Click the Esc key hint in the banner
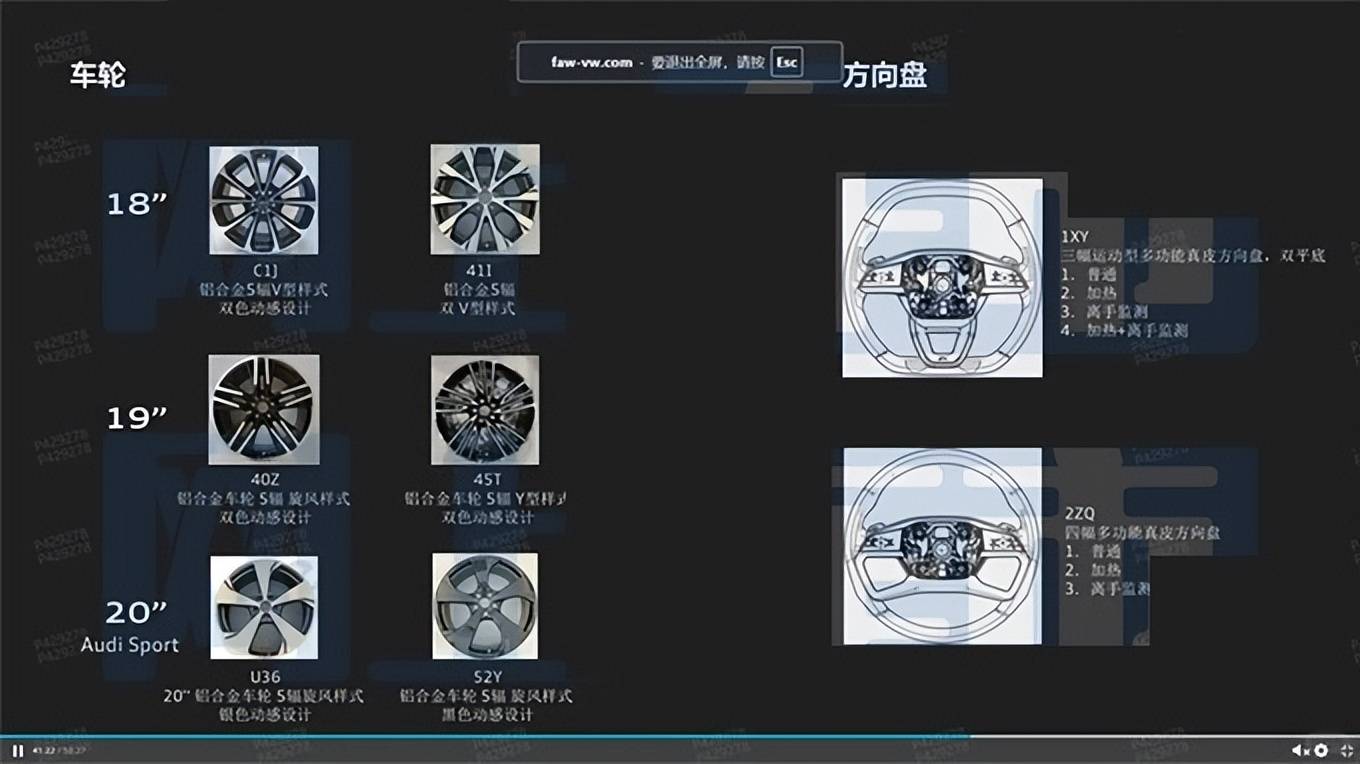The width and height of the screenshot is (1360, 764). 787,62
